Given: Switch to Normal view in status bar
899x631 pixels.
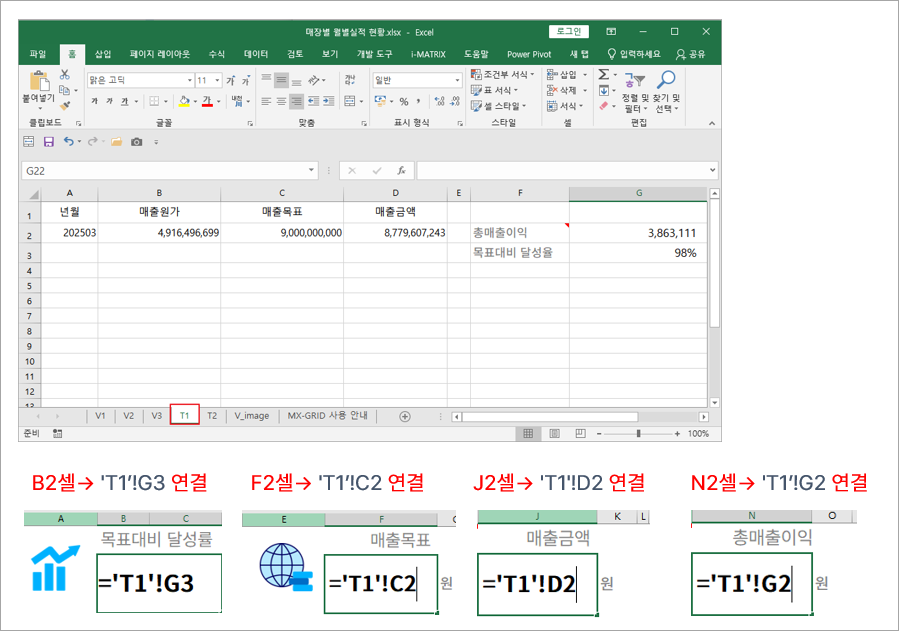Looking at the screenshot, I should coord(528,434).
